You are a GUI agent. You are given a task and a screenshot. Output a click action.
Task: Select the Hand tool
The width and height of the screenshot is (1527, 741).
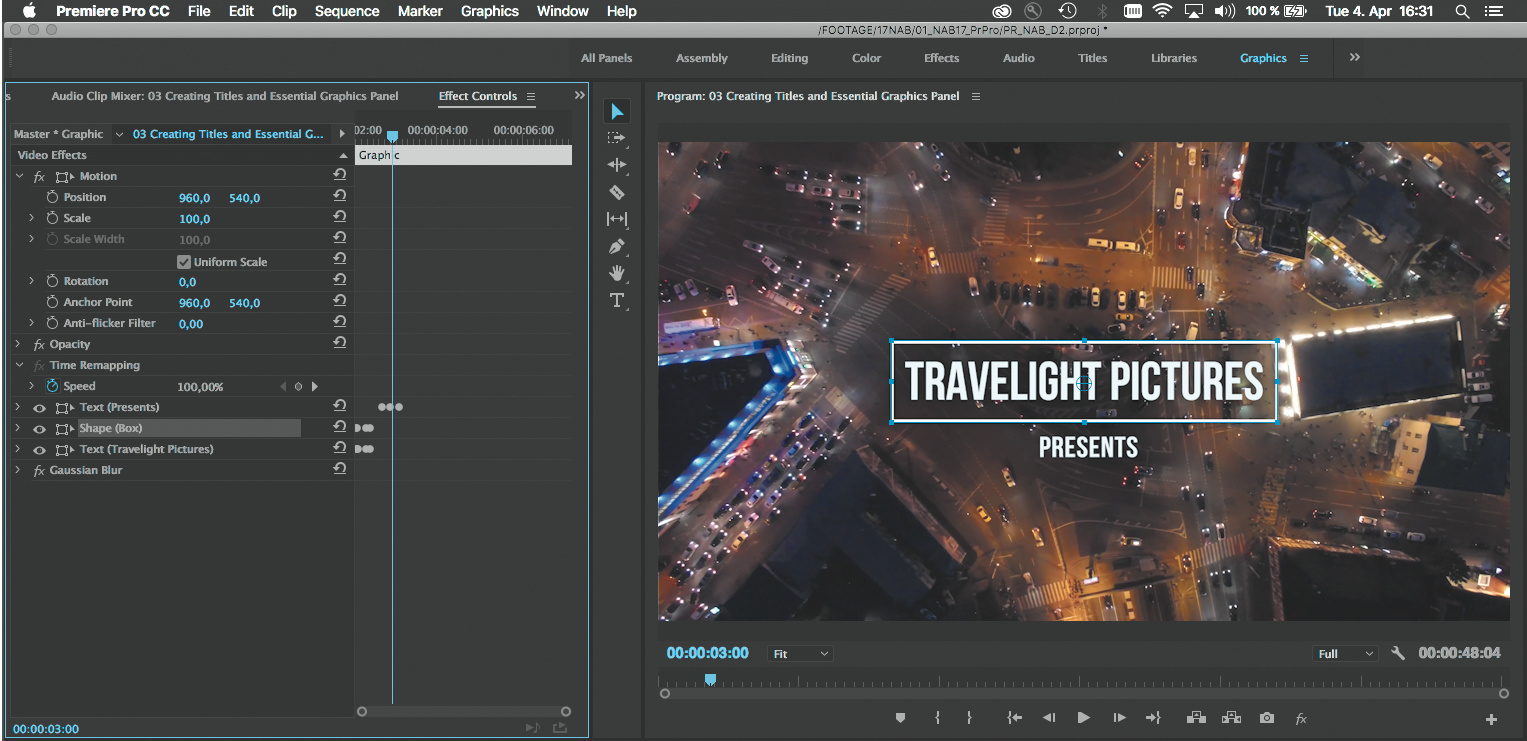click(617, 273)
